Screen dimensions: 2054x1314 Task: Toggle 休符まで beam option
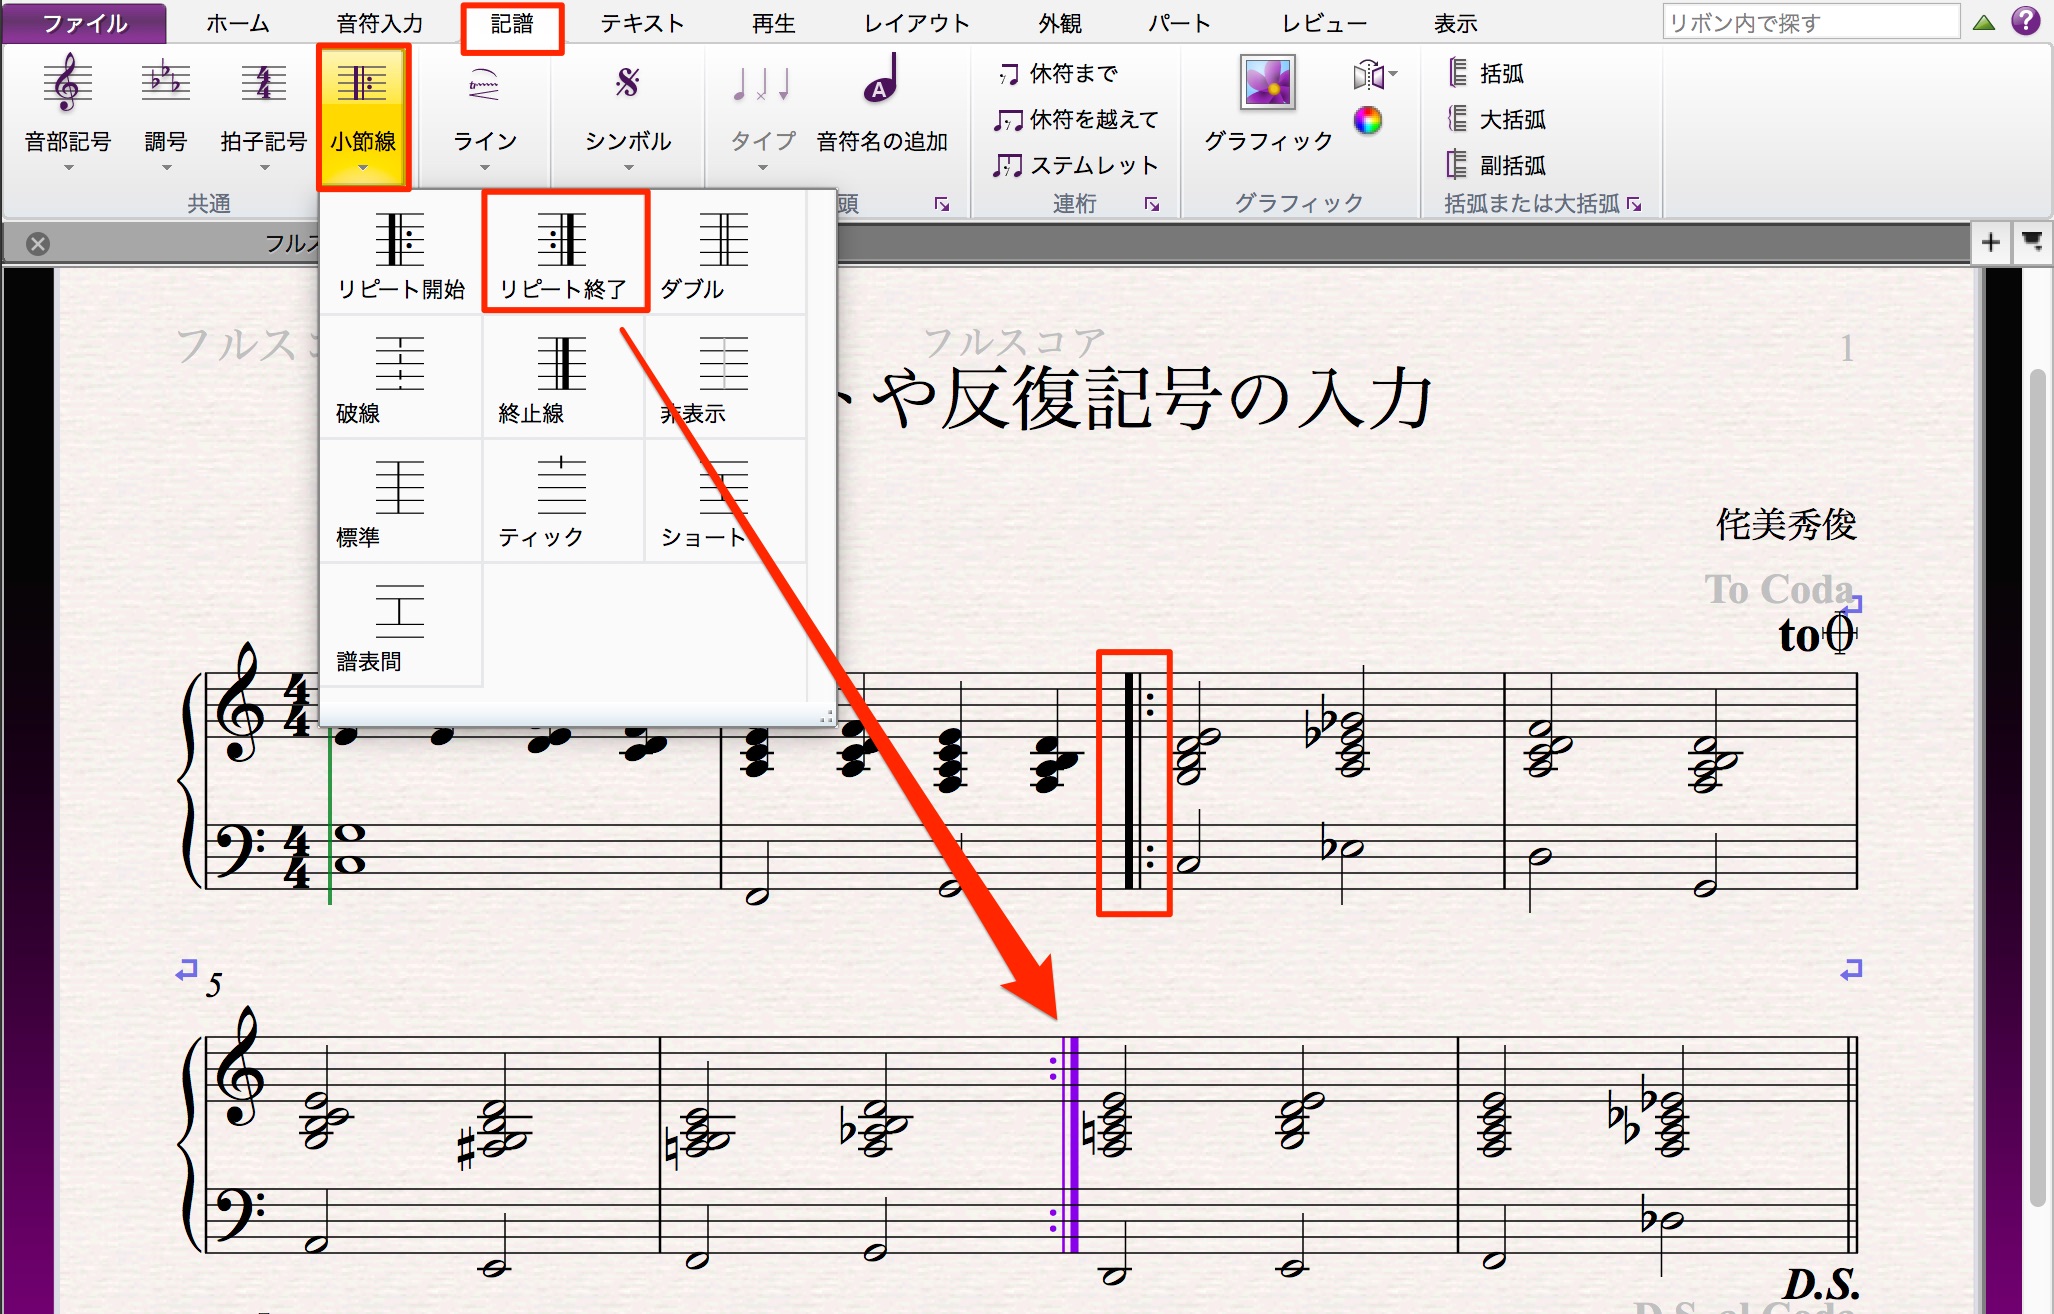coord(1058,74)
